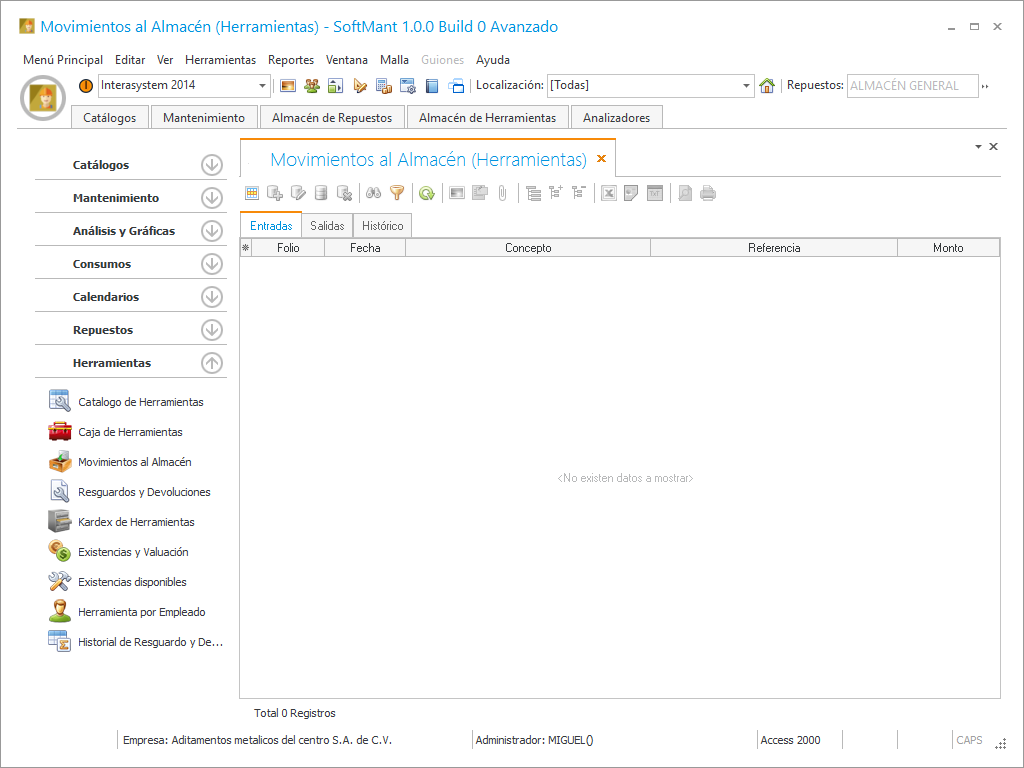
Task: Collapse the Herramientas sidebar section
Action: click(x=211, y=363)
